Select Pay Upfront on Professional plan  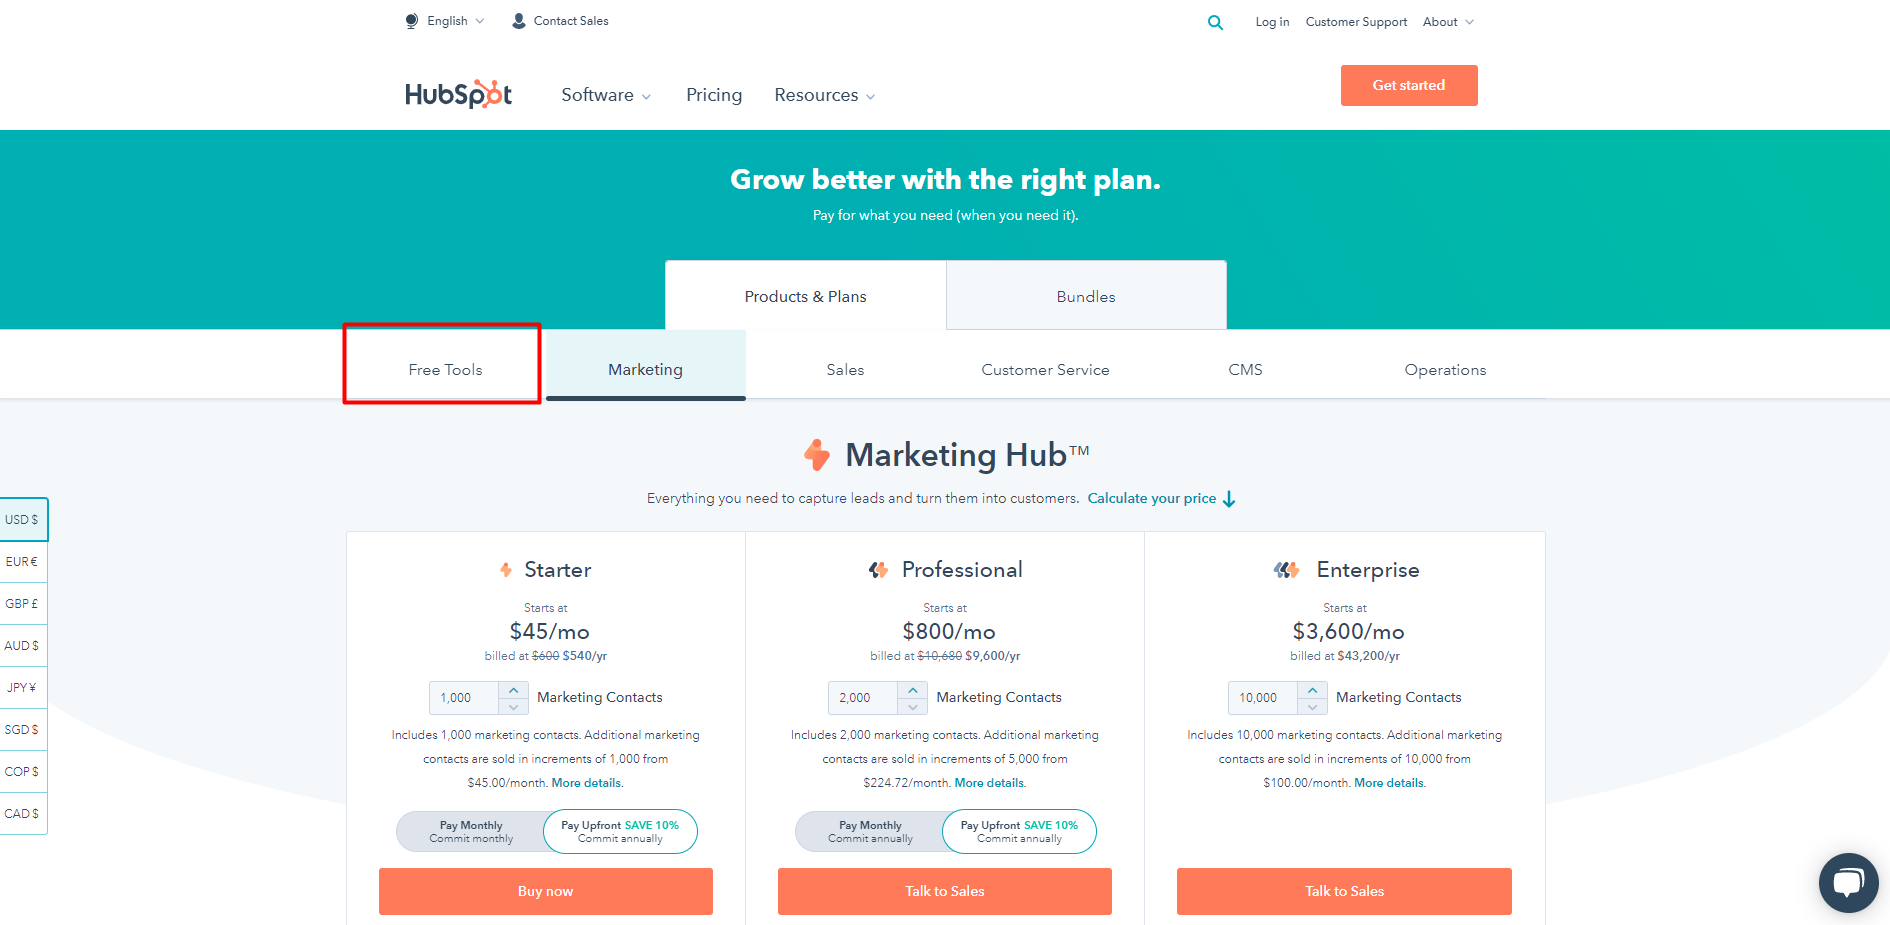1019,832
